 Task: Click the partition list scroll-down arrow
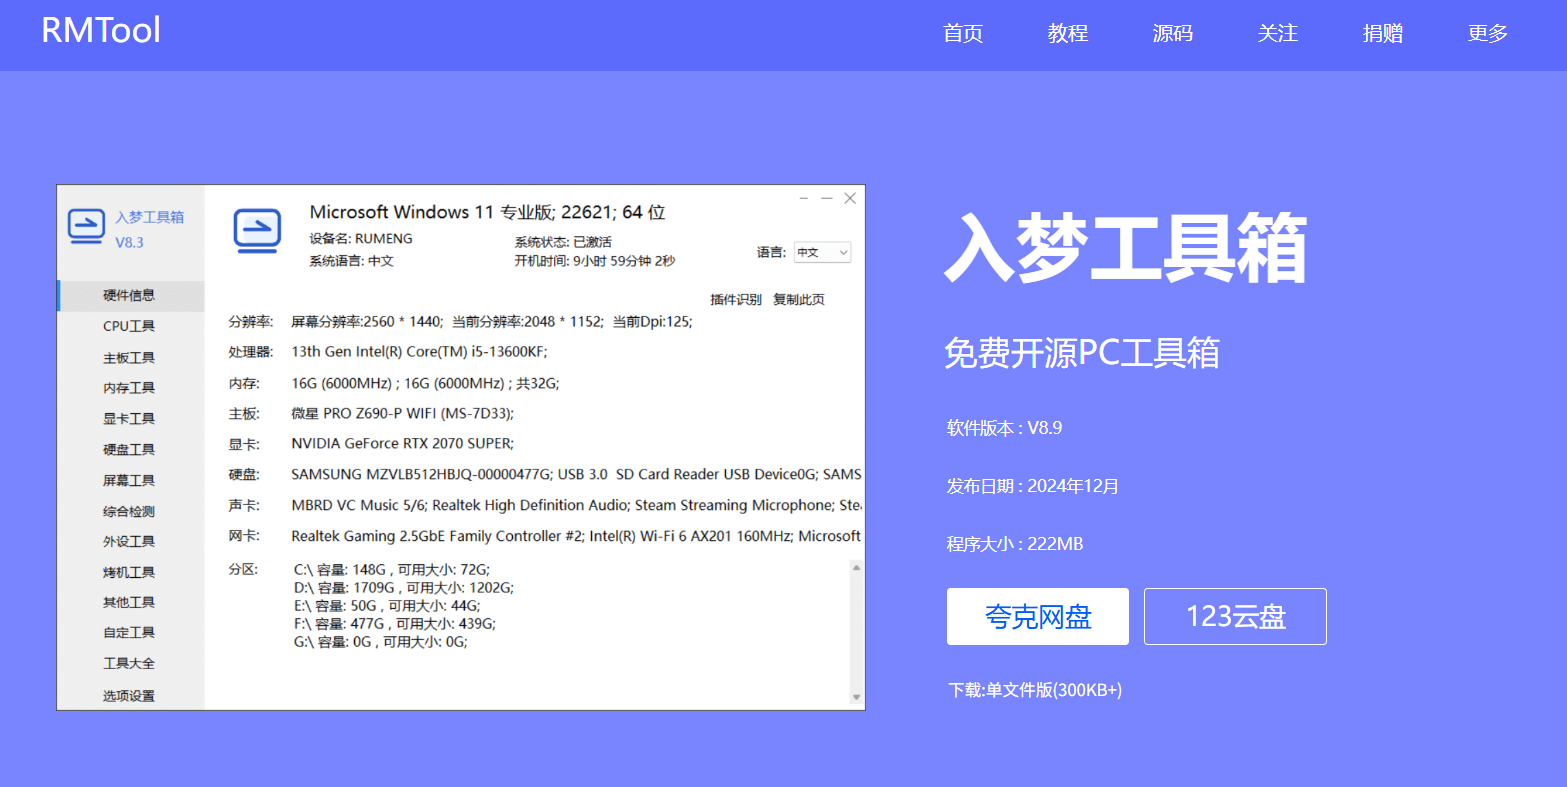pos(856,697)
